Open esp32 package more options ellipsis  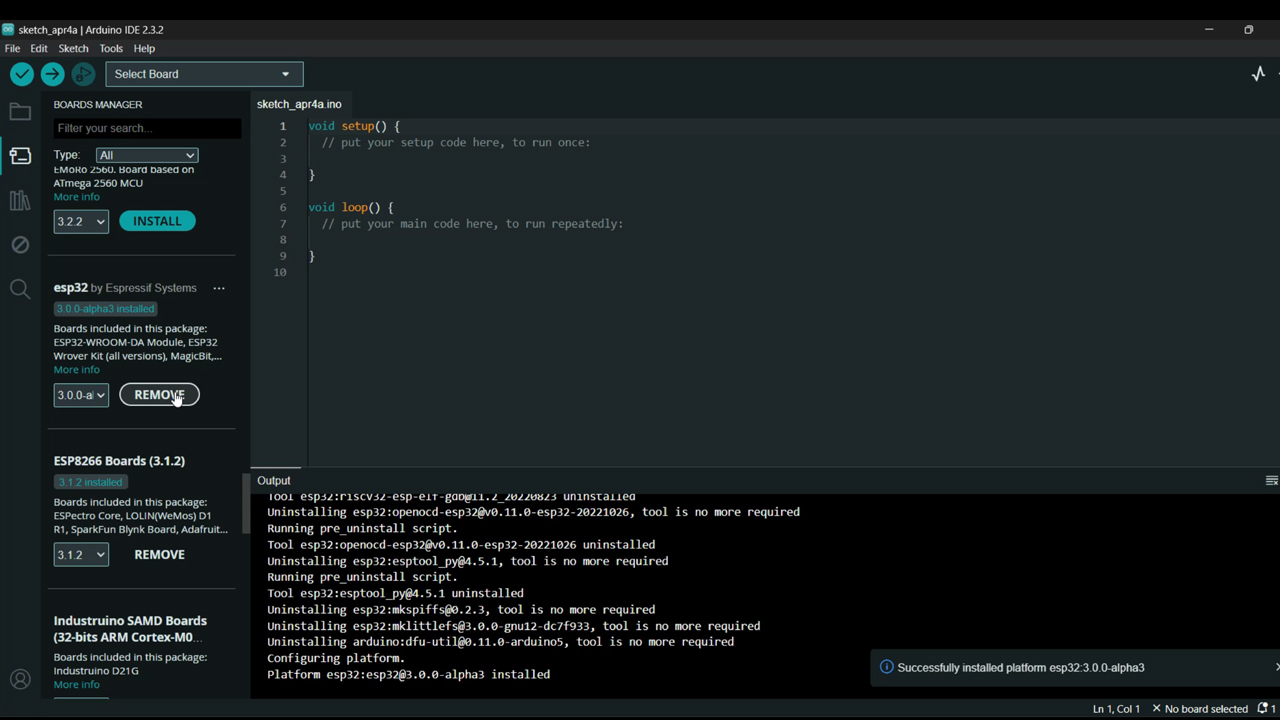219,288
